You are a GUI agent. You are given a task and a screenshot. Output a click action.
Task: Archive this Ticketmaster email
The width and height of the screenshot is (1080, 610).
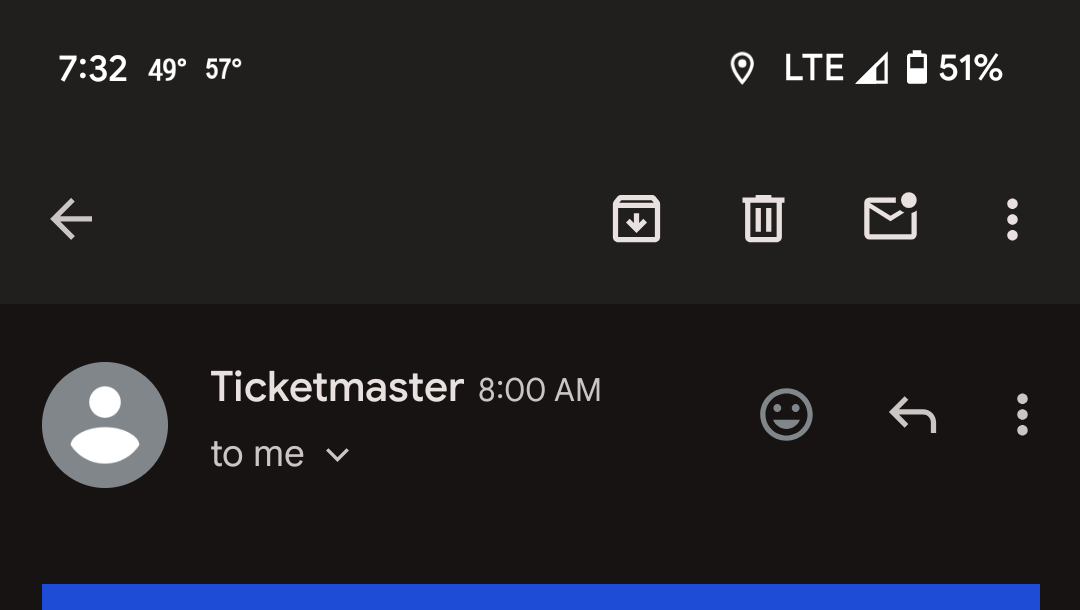[636, 219]
